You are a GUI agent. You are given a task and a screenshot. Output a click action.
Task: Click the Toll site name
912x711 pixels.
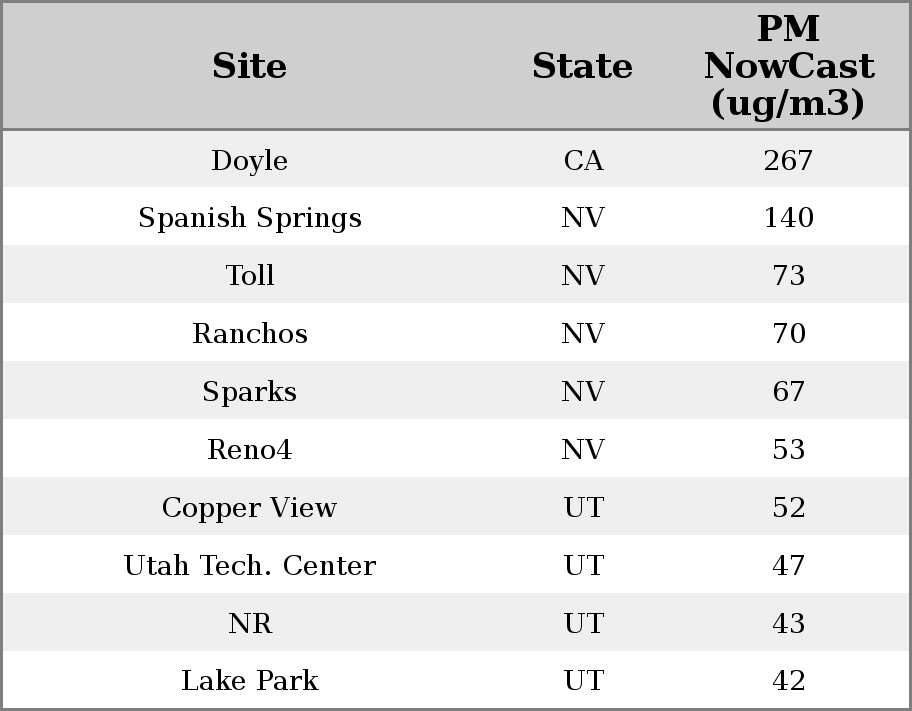coord(249,276)
